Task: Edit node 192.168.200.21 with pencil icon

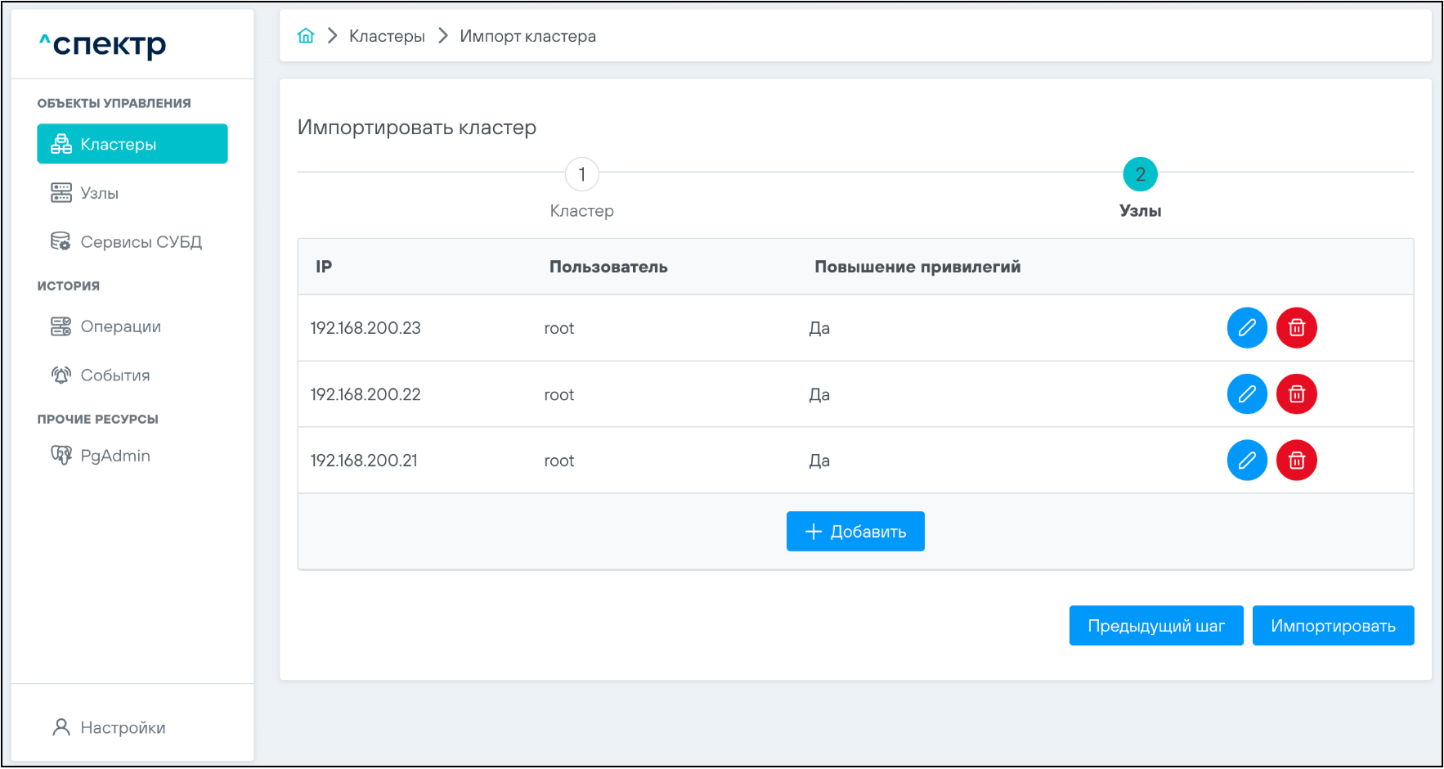Action: click(x=1246, y=461)
